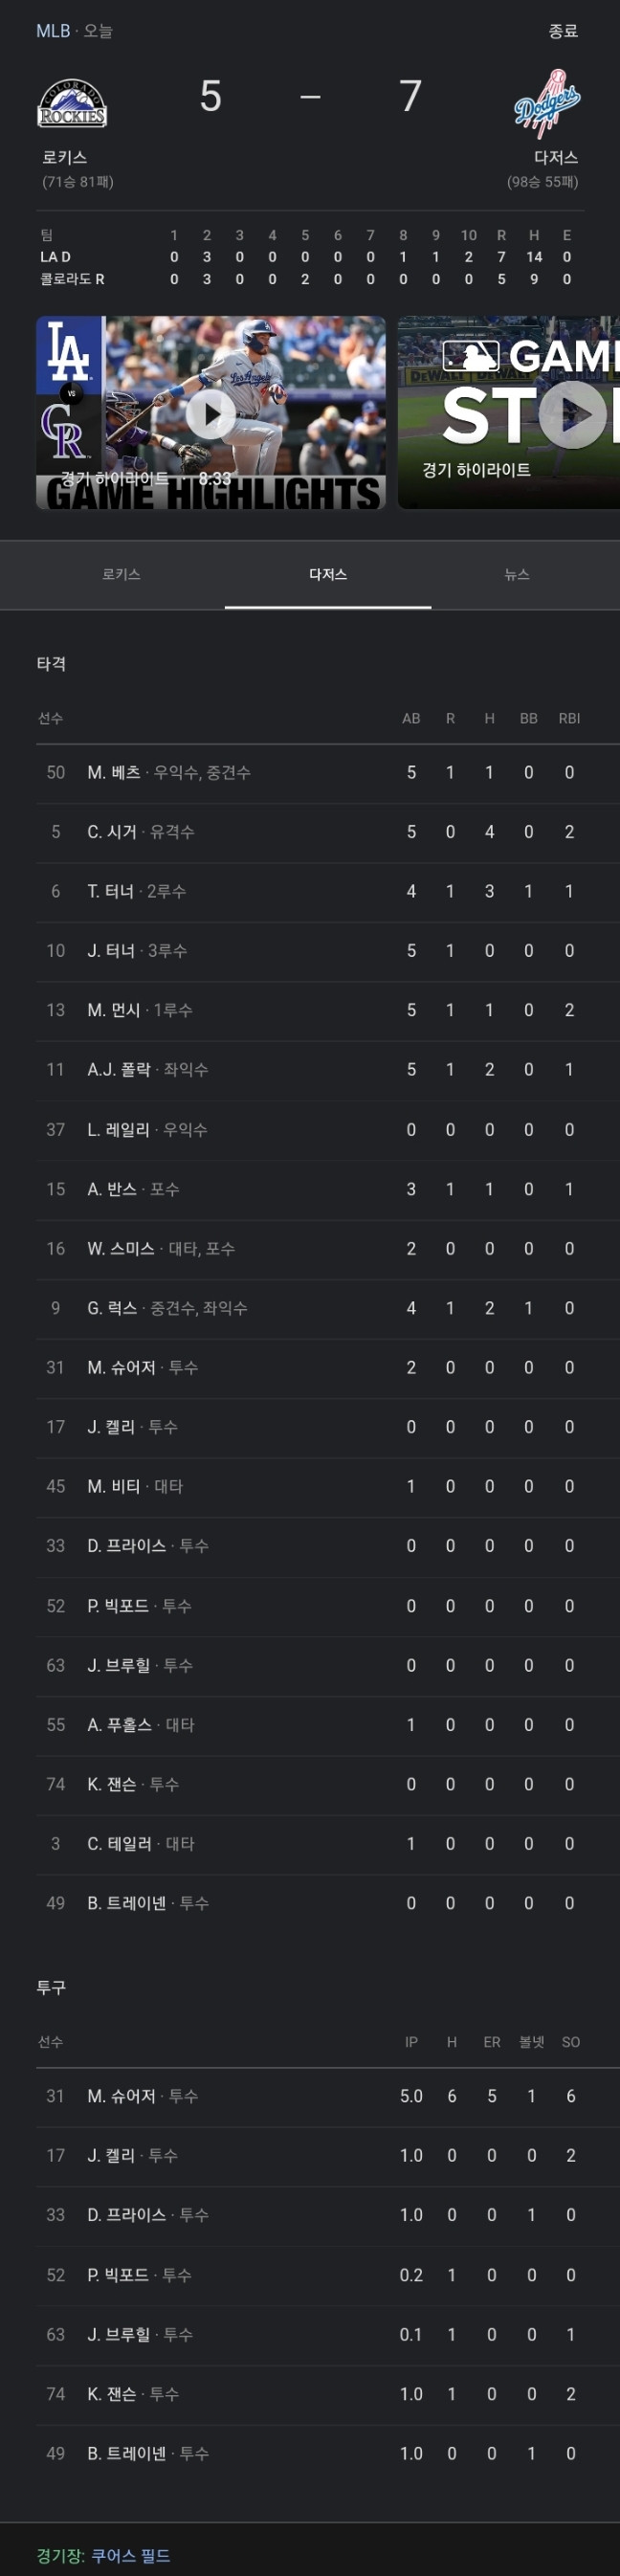Click G. 럭스 player name
Screen dimensions: 620x2576
pyautogui.click(x=112, y=1308)
